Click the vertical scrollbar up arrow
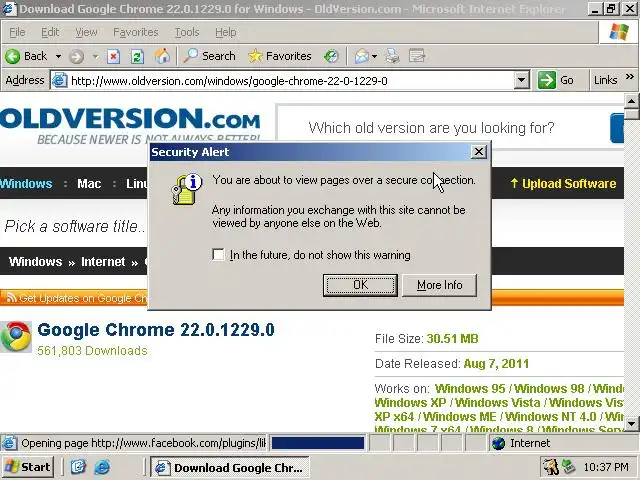This screenshot has height=480, width=640. [x=631, y=100]
